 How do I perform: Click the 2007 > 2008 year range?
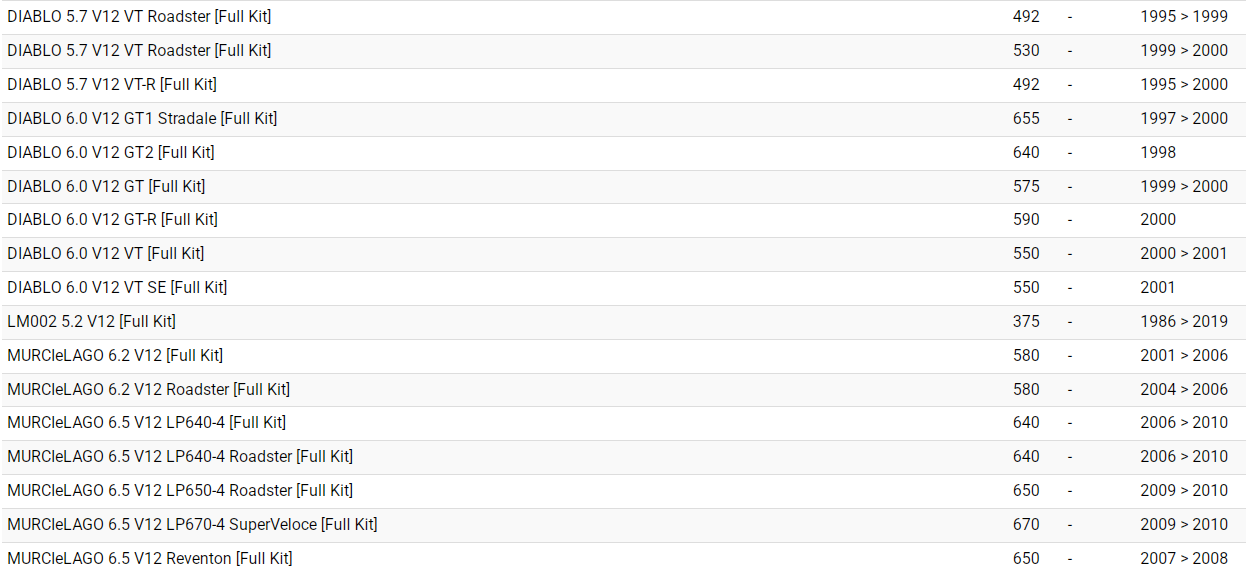click(1184, 559)
